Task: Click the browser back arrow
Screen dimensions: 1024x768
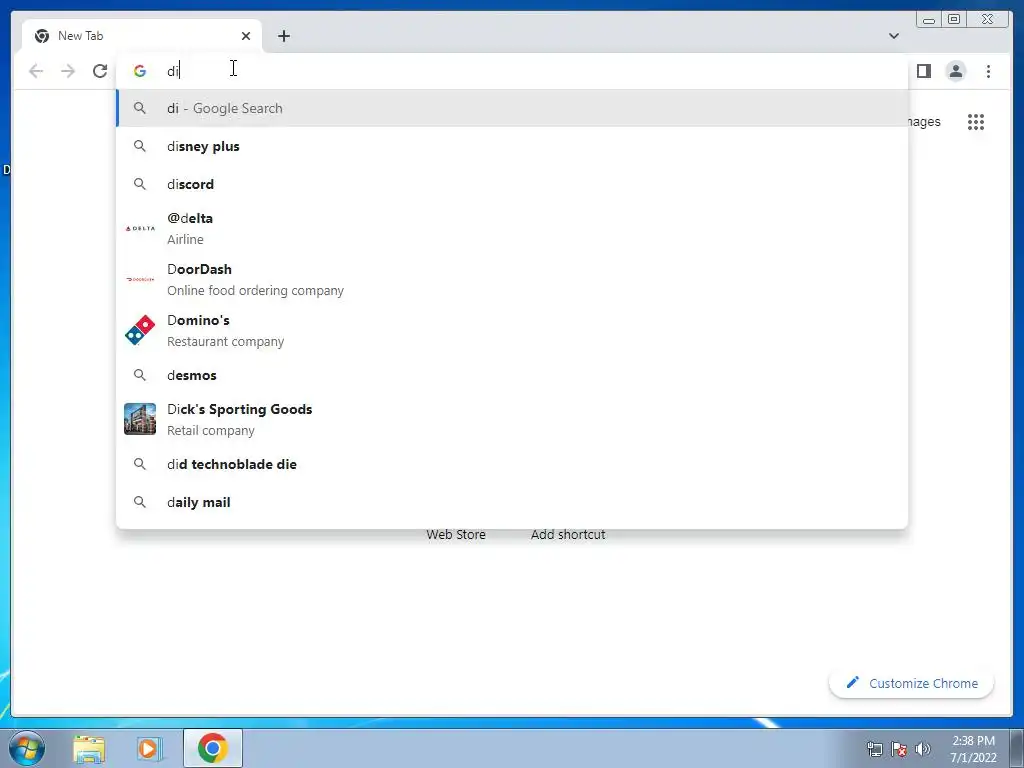Action: (36, 71)
